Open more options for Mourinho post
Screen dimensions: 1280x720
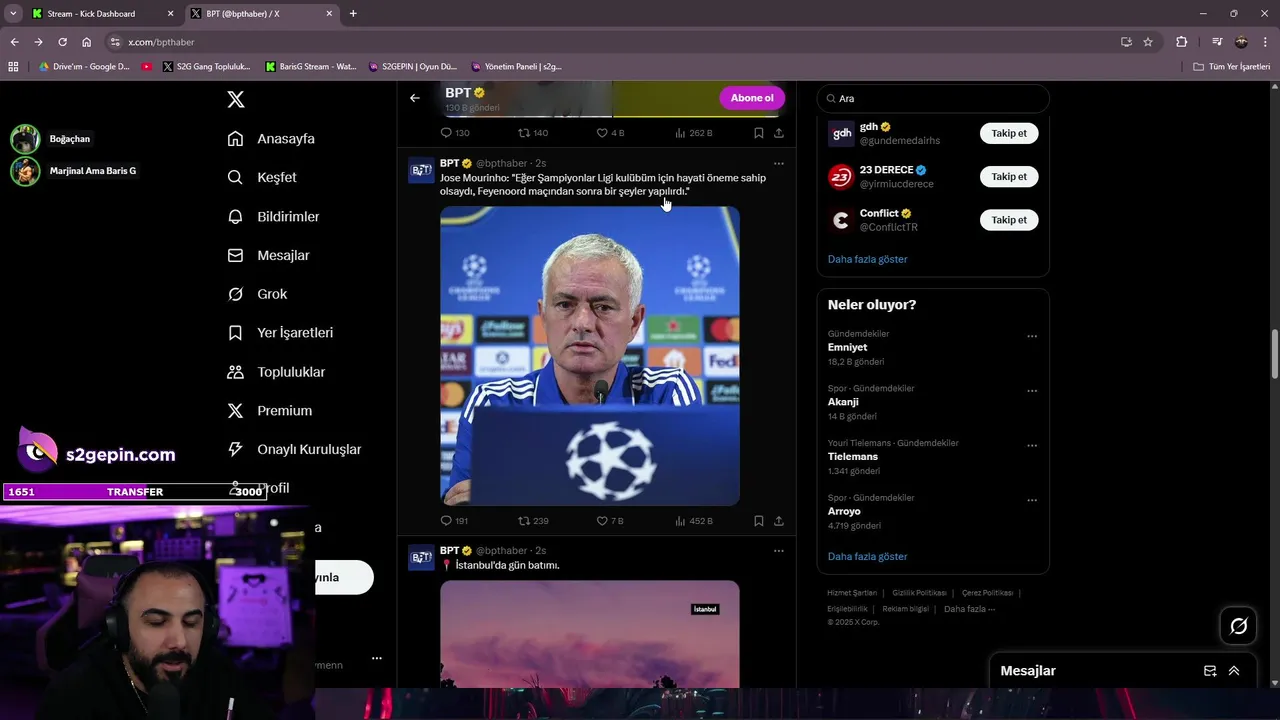[779, 163]
